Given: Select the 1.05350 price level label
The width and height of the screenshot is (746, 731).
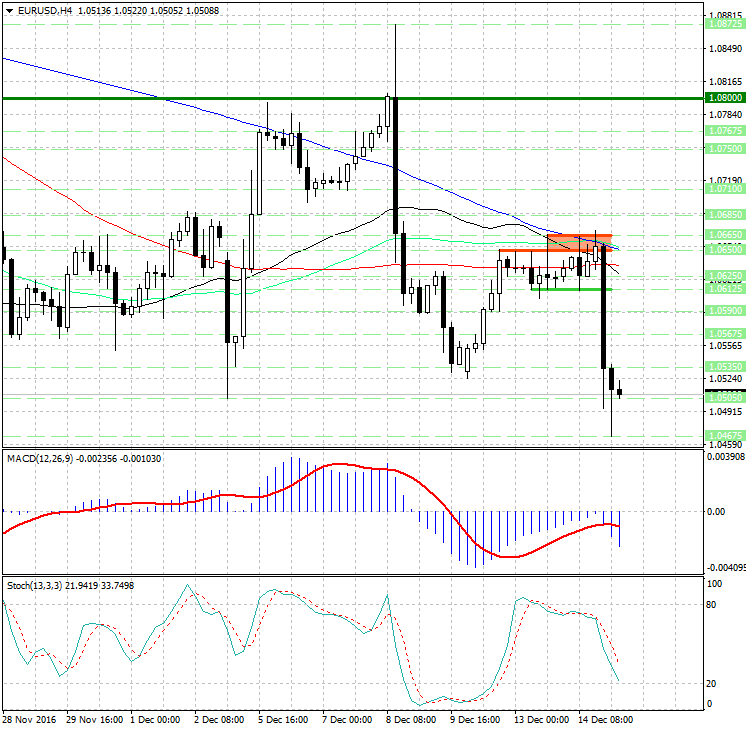Looking at the screenshot, I should 725,367.
